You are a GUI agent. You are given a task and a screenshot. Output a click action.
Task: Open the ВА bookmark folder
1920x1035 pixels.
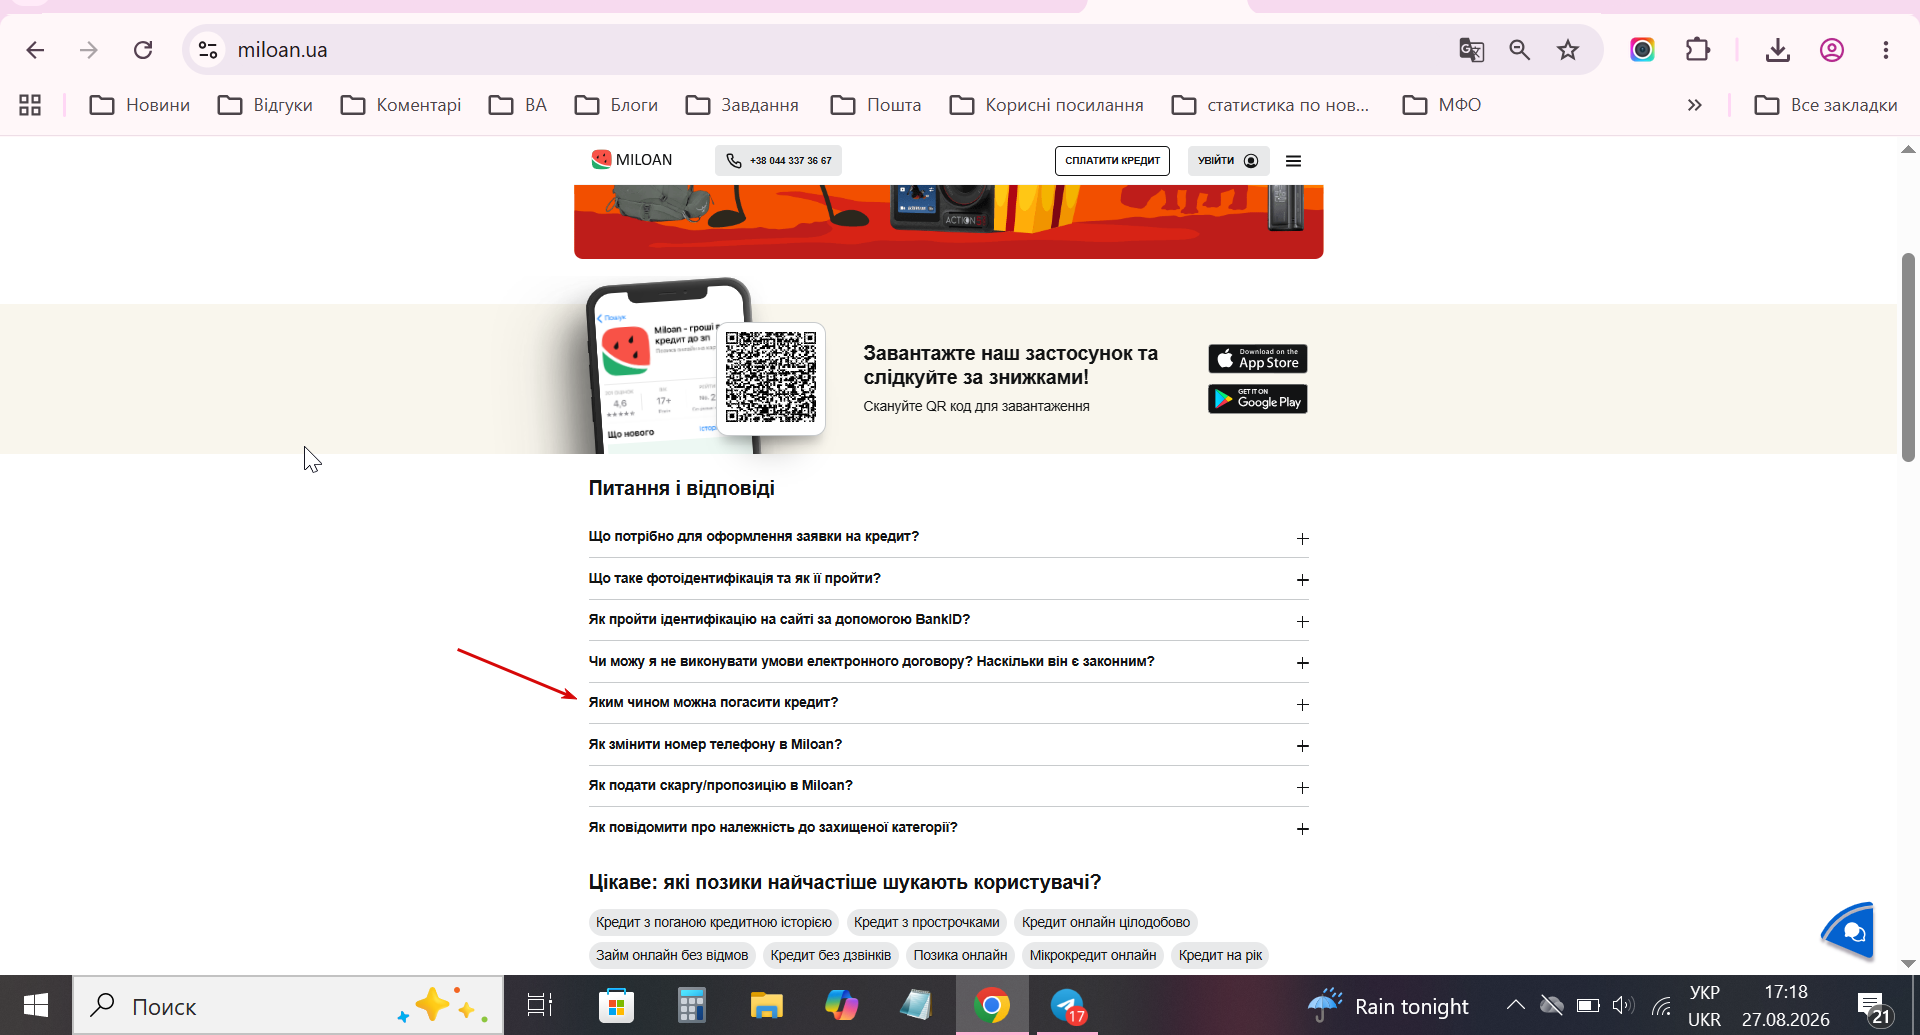click(x=518, y=105)
